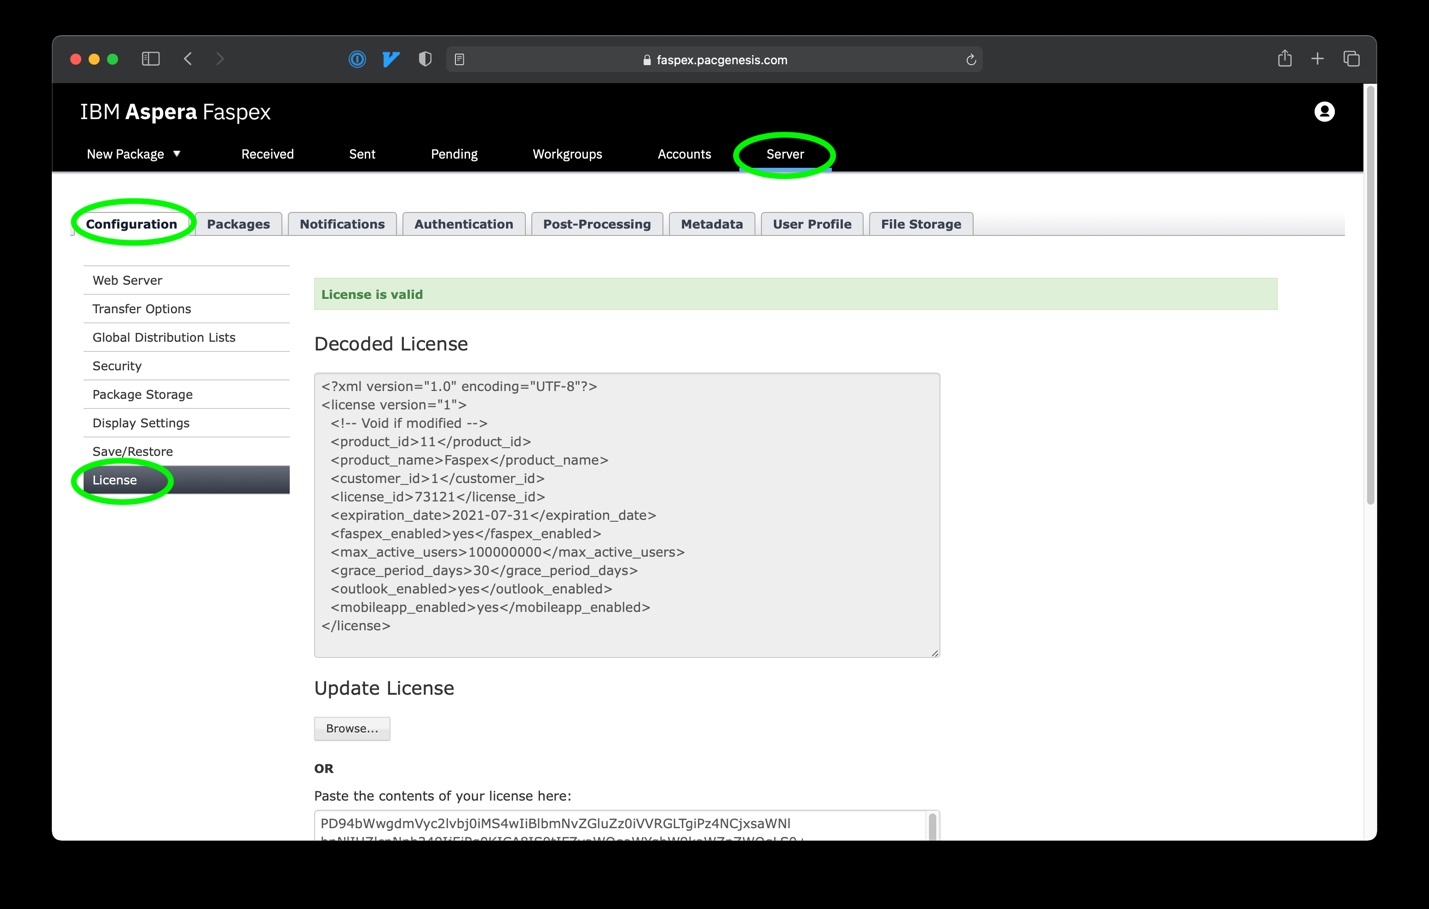Click the 'Decoded License' heading
This screenshot has width=1429, height=909.
point(391,344)
